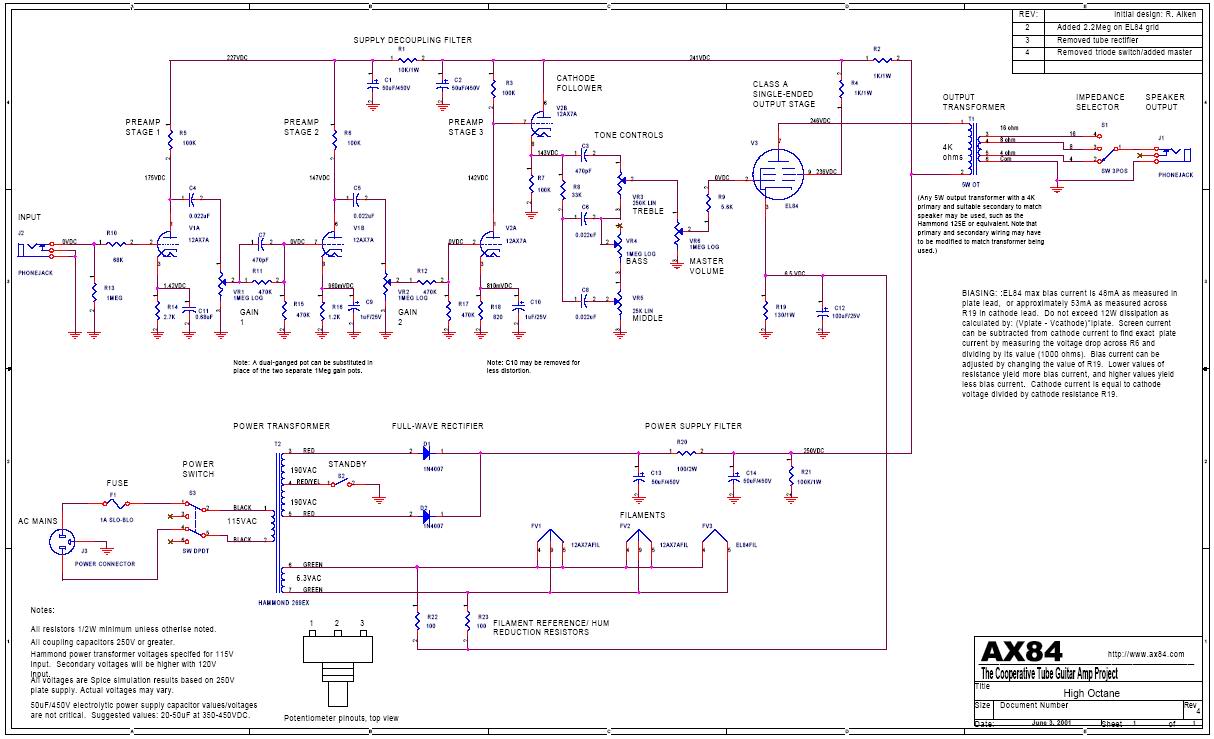Open the http://www.ax84.com link
1214x739 pixels.
coord(1146,654)
